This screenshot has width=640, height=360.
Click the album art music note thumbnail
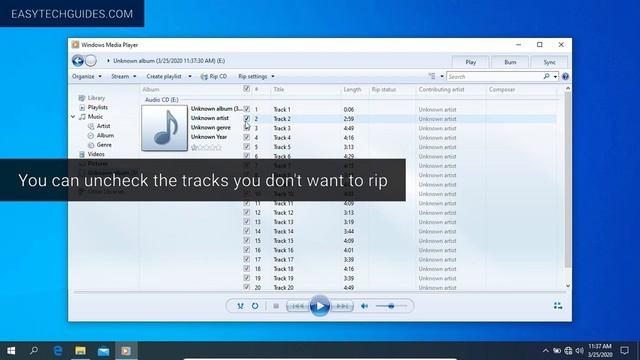(164, 128)
